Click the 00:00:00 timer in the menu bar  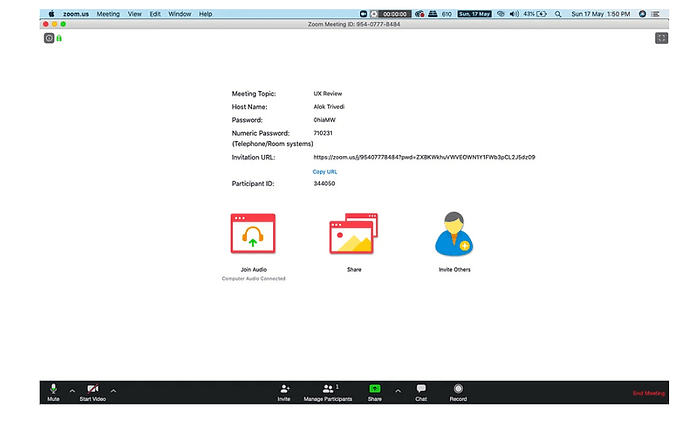pyautogui.click(x=395, y=14)
